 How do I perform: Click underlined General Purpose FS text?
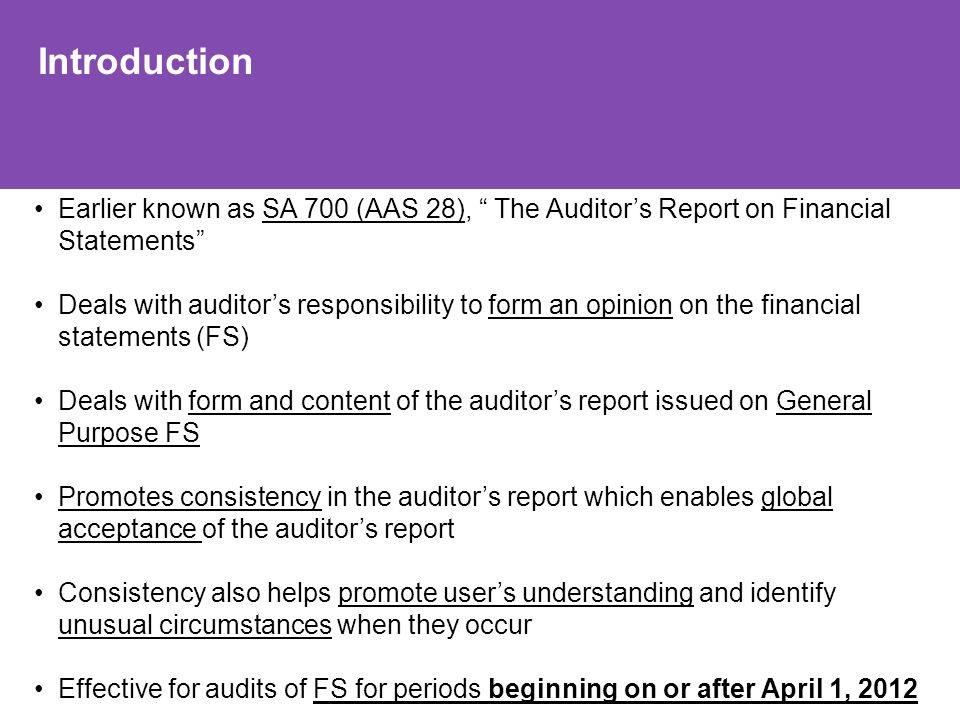465,417
